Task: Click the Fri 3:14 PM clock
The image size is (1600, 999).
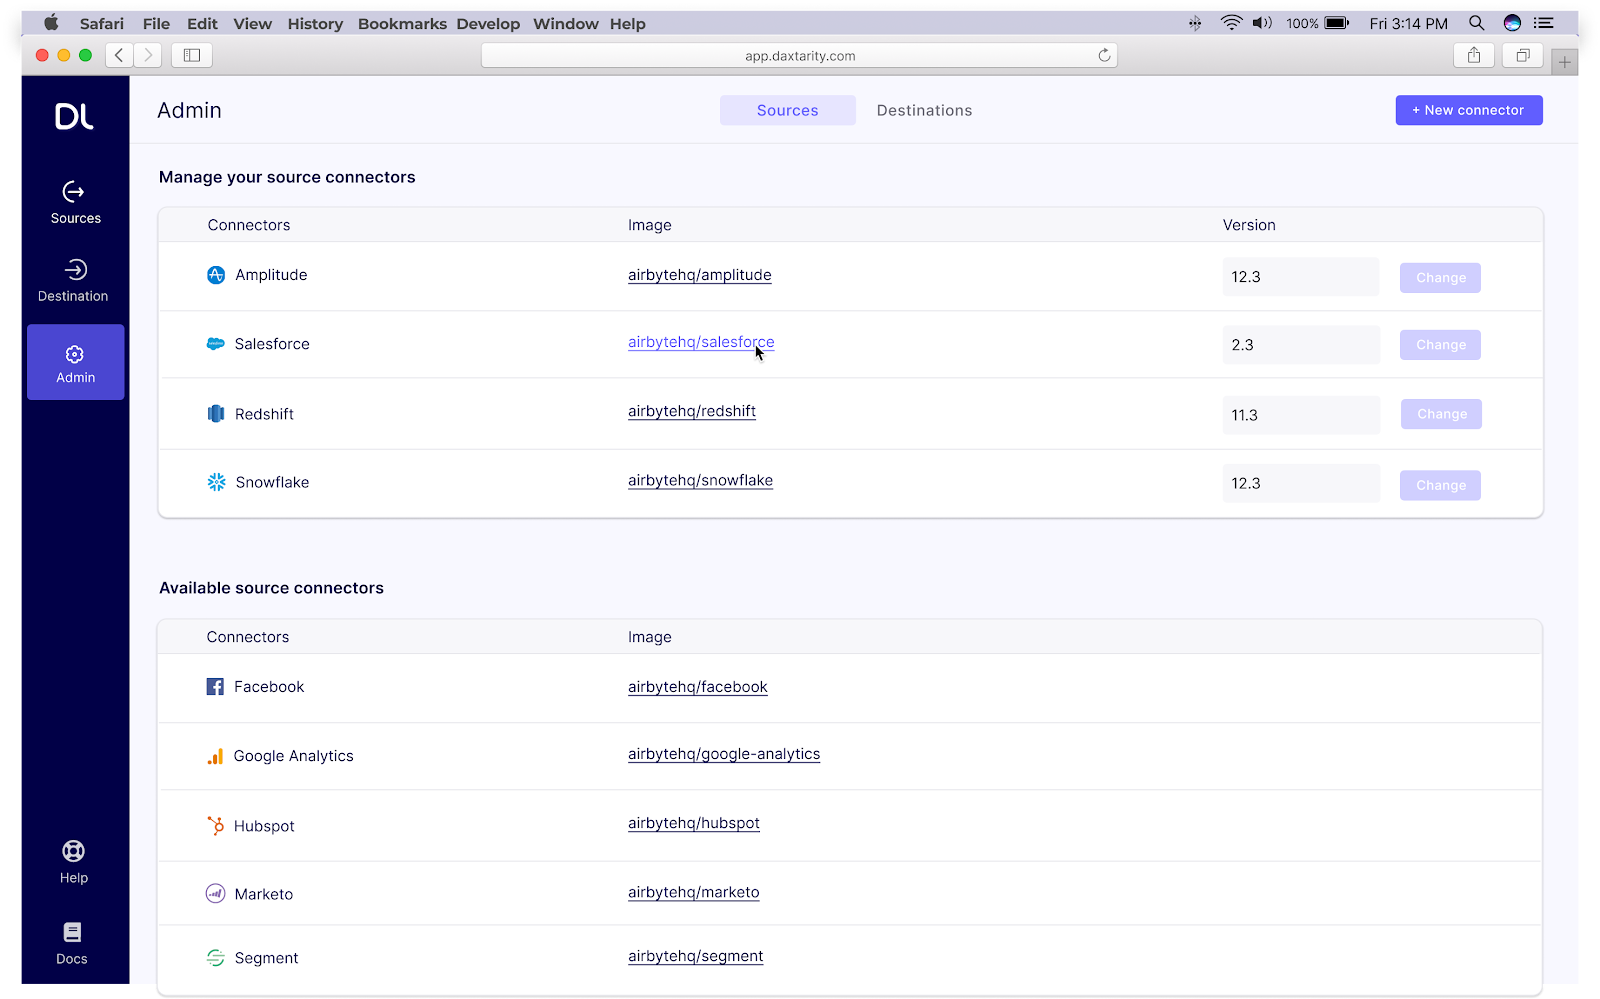Action: (1408, 24)
